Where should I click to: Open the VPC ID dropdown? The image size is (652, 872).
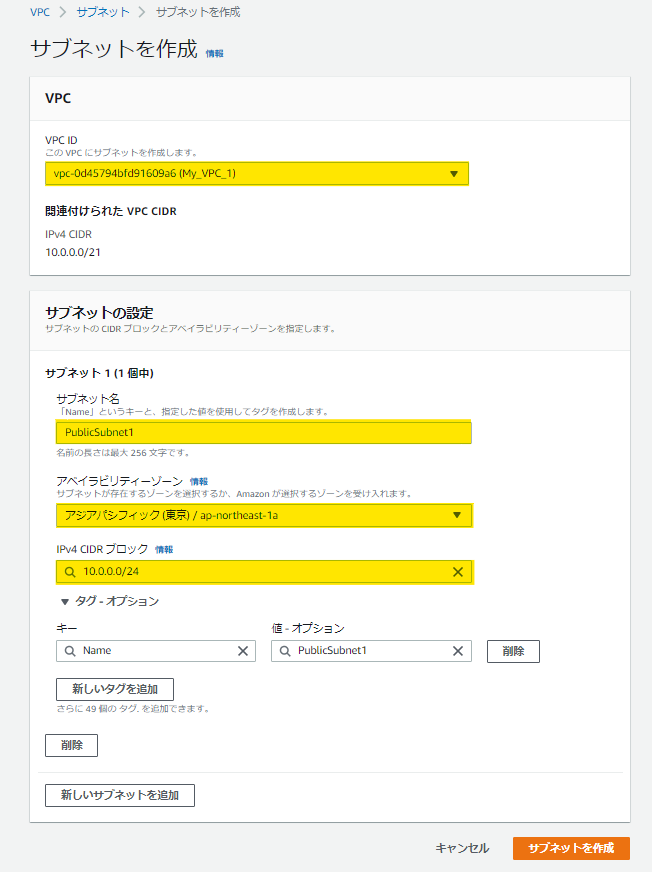(x=455, y=173)
